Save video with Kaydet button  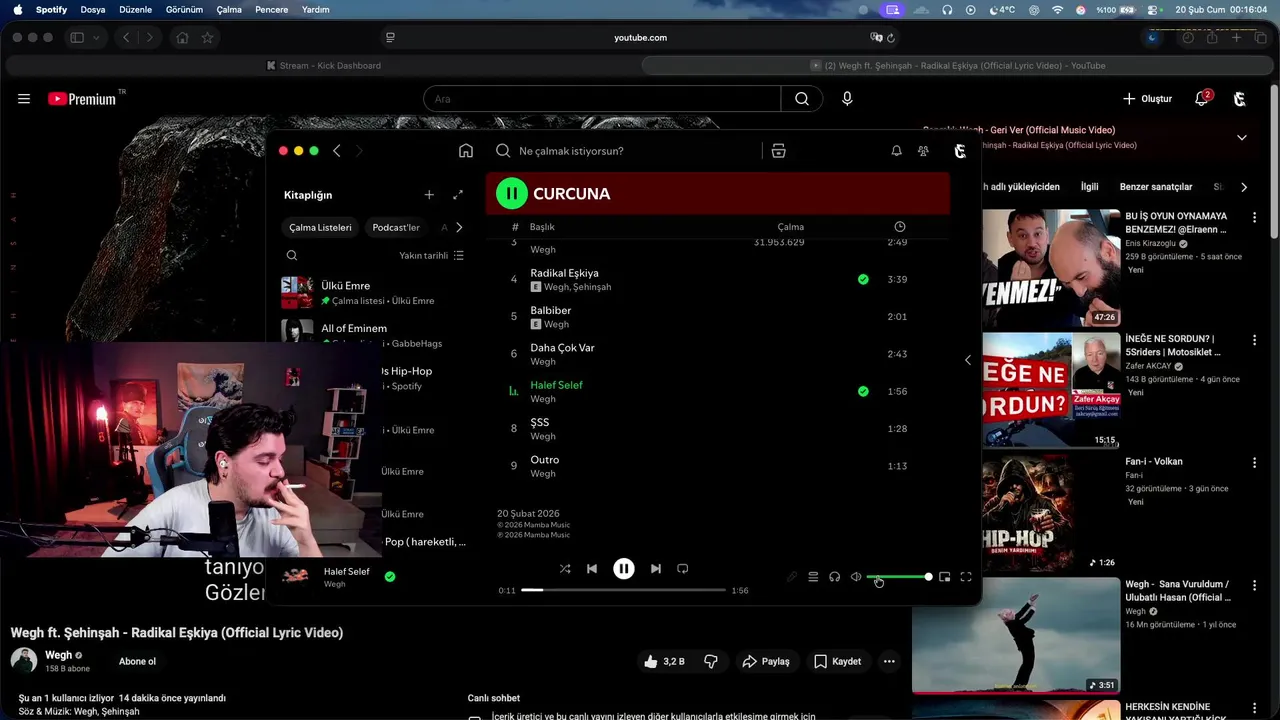pyautogui.click(x=837, y=661)
